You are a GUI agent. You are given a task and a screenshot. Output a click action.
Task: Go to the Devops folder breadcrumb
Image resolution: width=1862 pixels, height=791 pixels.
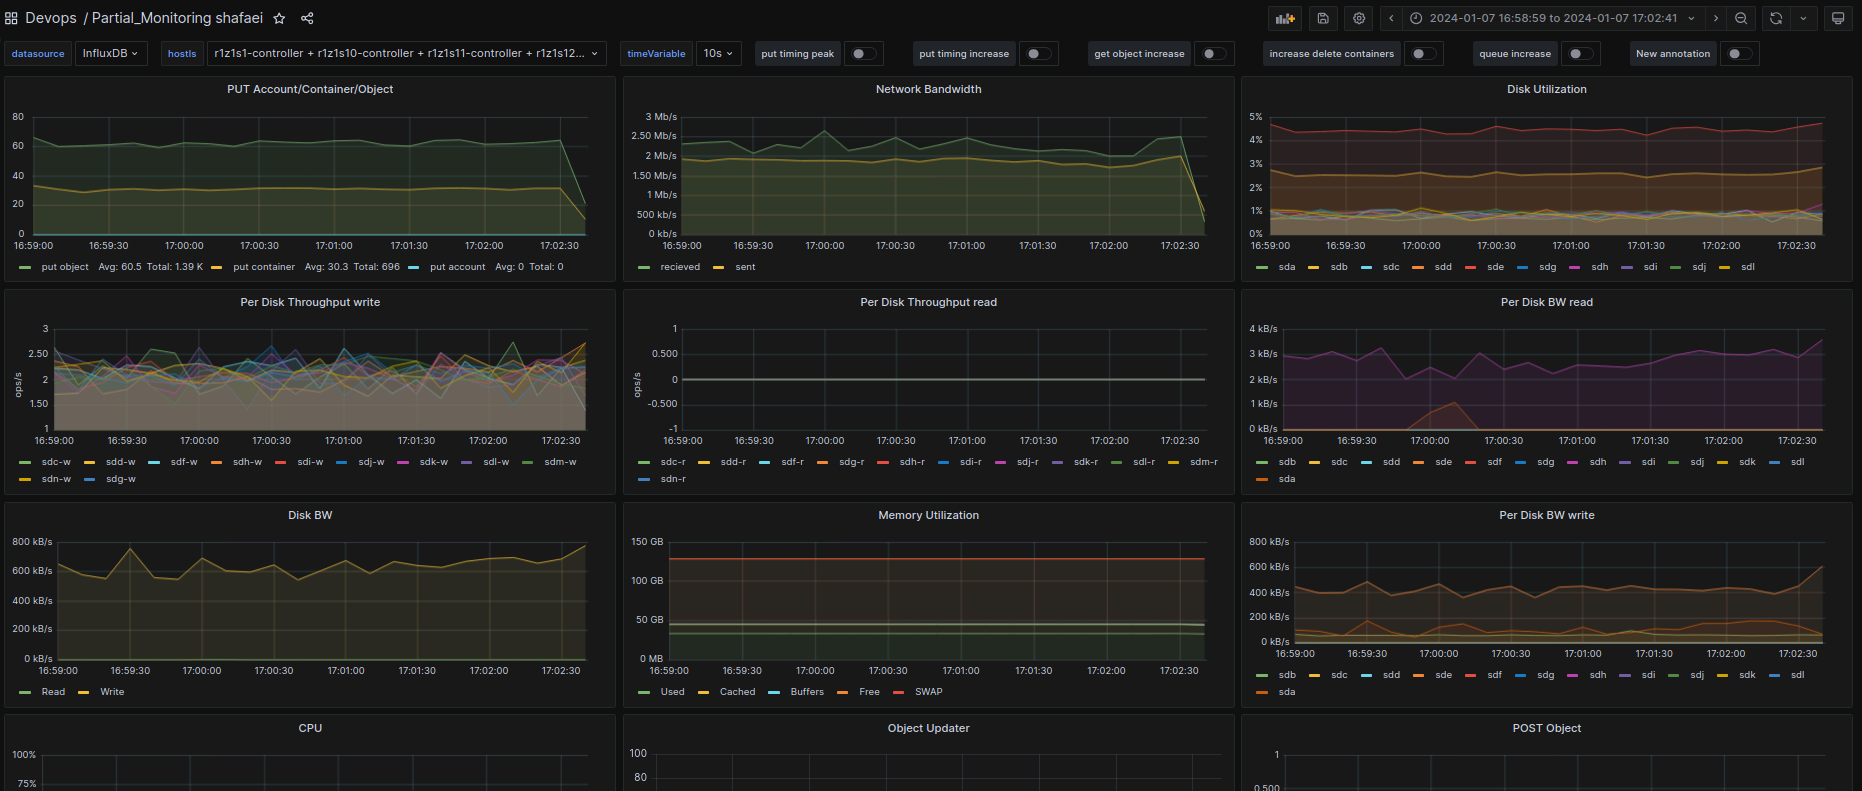(51, 18)
